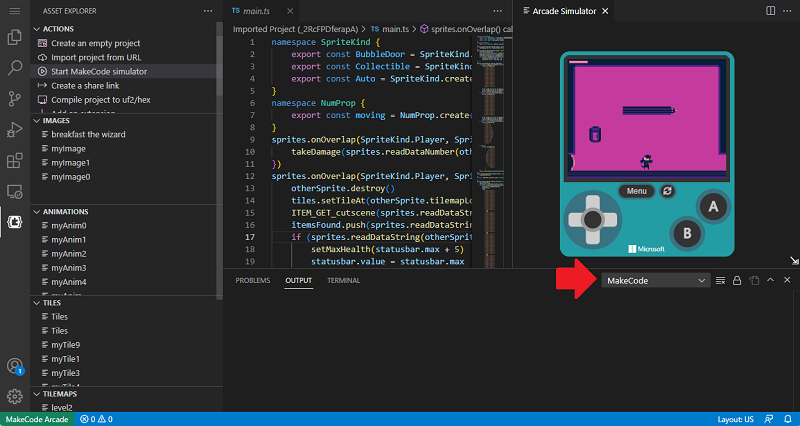
Task: Collapse the ANIMATIONS section
Action: coord(37,212)
